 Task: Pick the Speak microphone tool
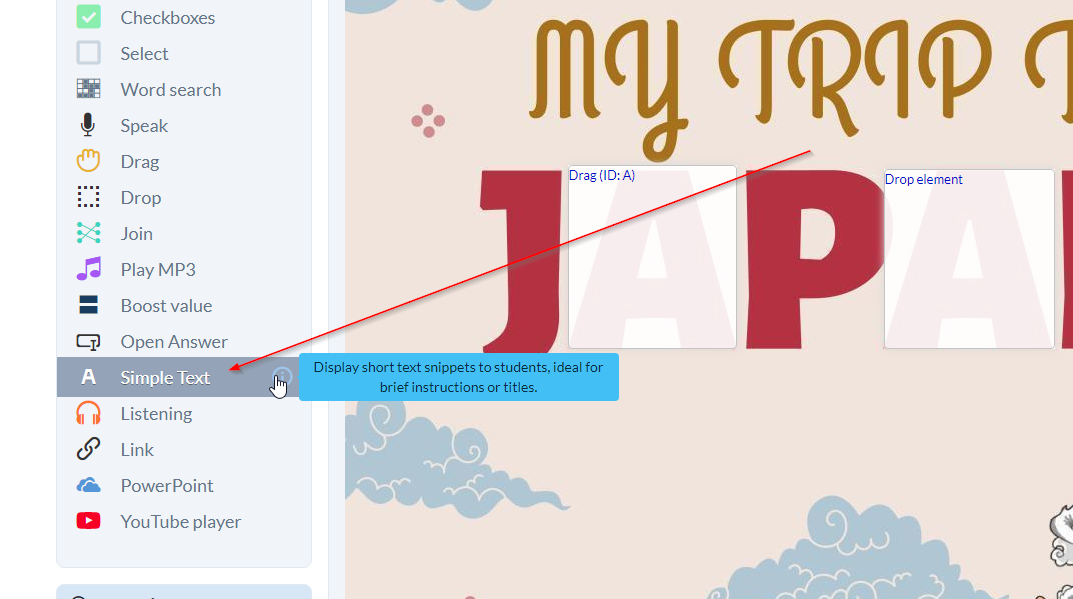89,126
